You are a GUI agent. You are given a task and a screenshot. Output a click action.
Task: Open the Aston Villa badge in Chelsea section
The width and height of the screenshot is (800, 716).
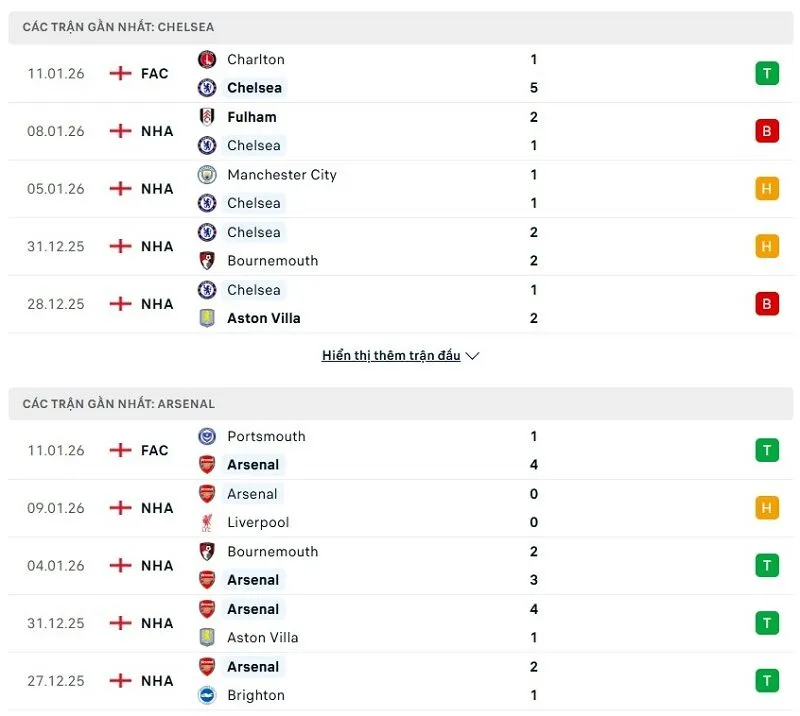click(x=206, y=318)
